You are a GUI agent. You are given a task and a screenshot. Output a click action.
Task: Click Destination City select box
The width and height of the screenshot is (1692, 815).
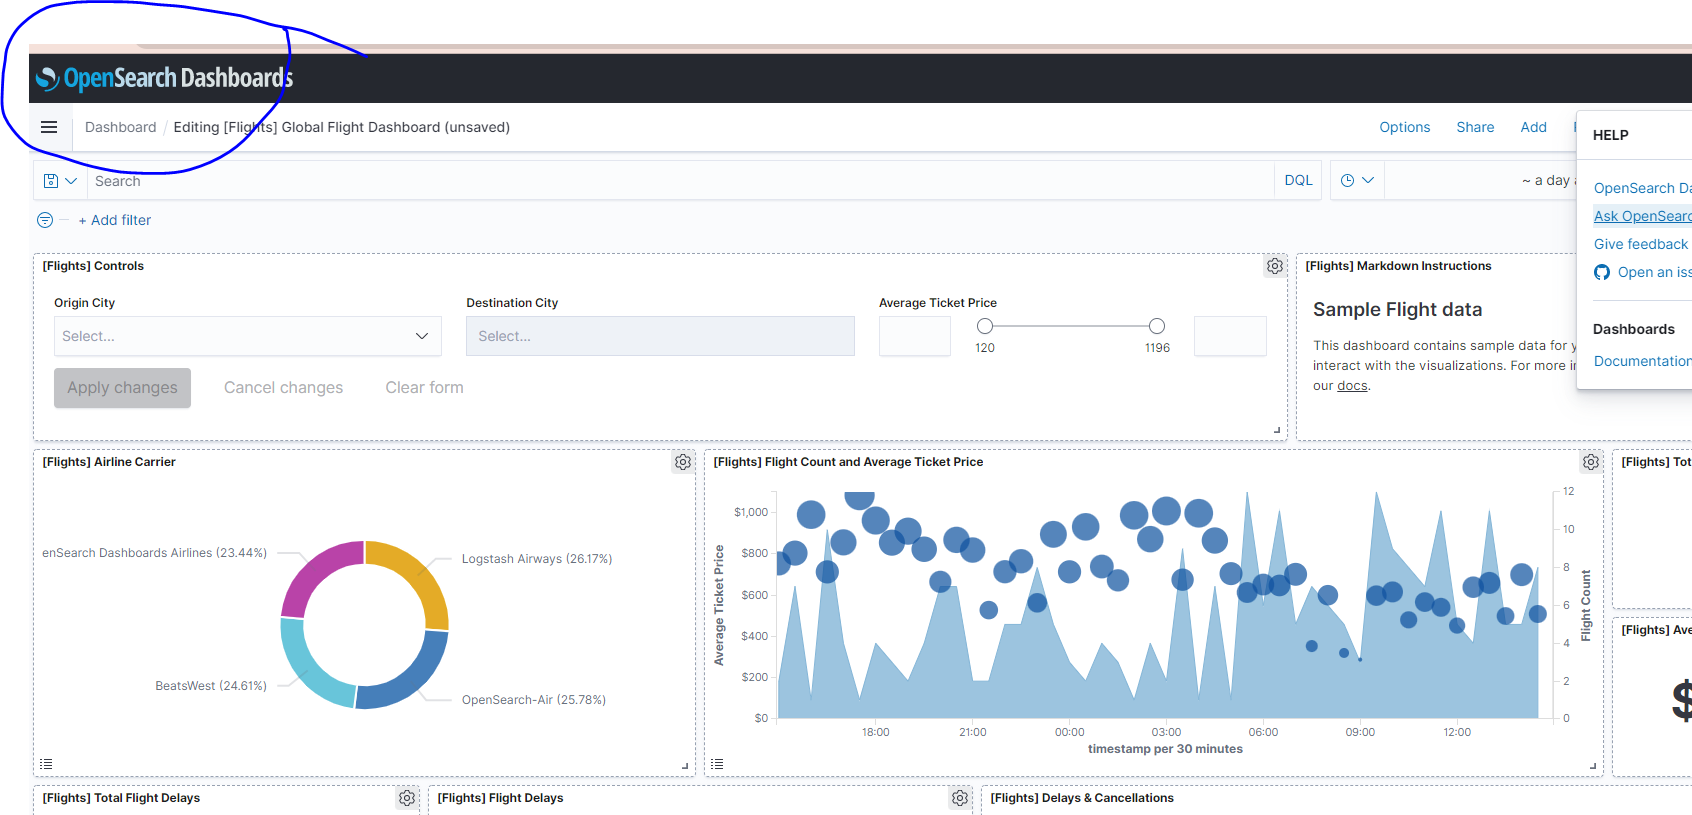[660, 336]
